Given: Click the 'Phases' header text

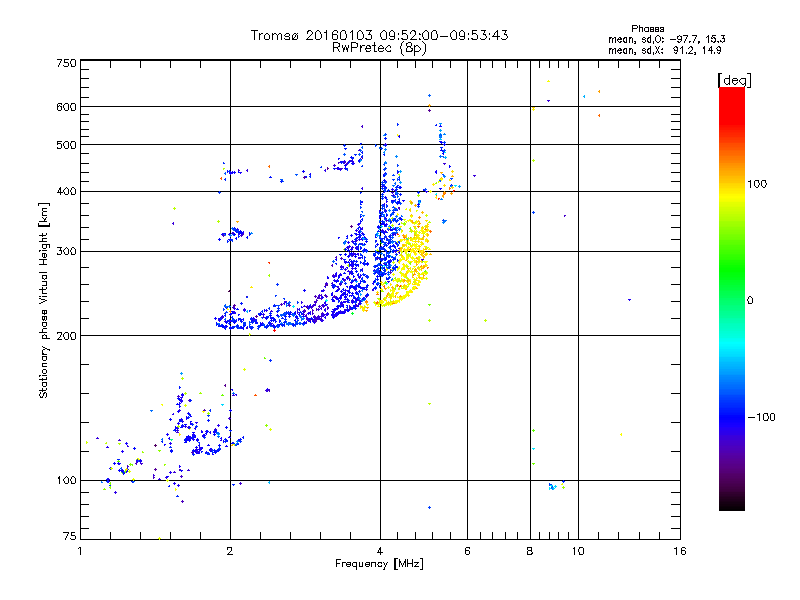Looking at the screenshot, I should [647, 29].
